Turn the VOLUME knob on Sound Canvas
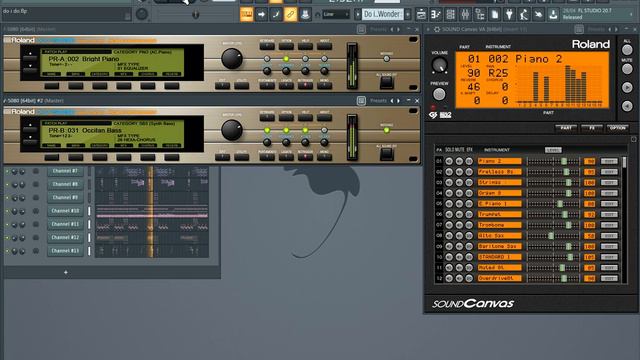The width and height of the screenshot is (640, 360). 439,64
